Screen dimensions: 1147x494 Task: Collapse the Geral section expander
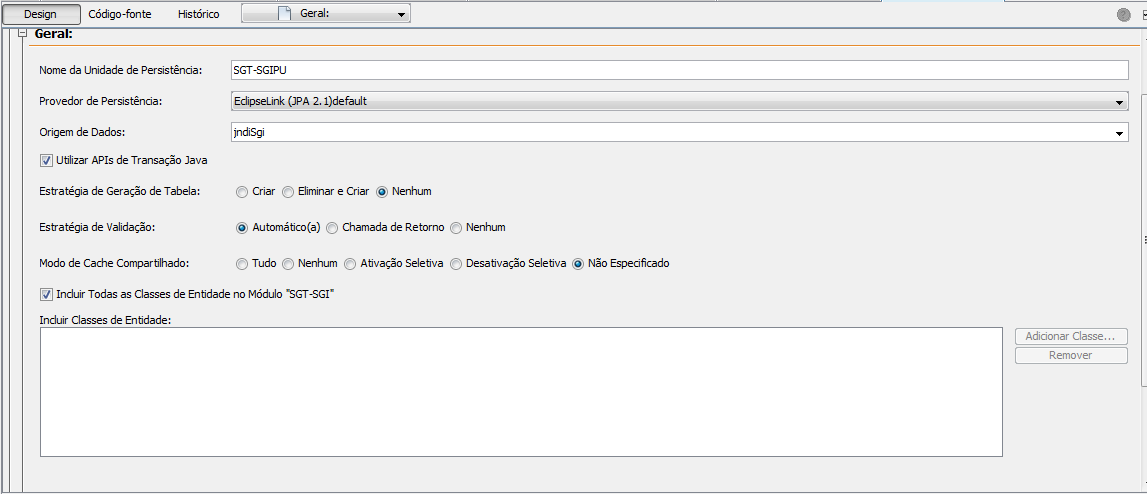[x=22, y=33]
